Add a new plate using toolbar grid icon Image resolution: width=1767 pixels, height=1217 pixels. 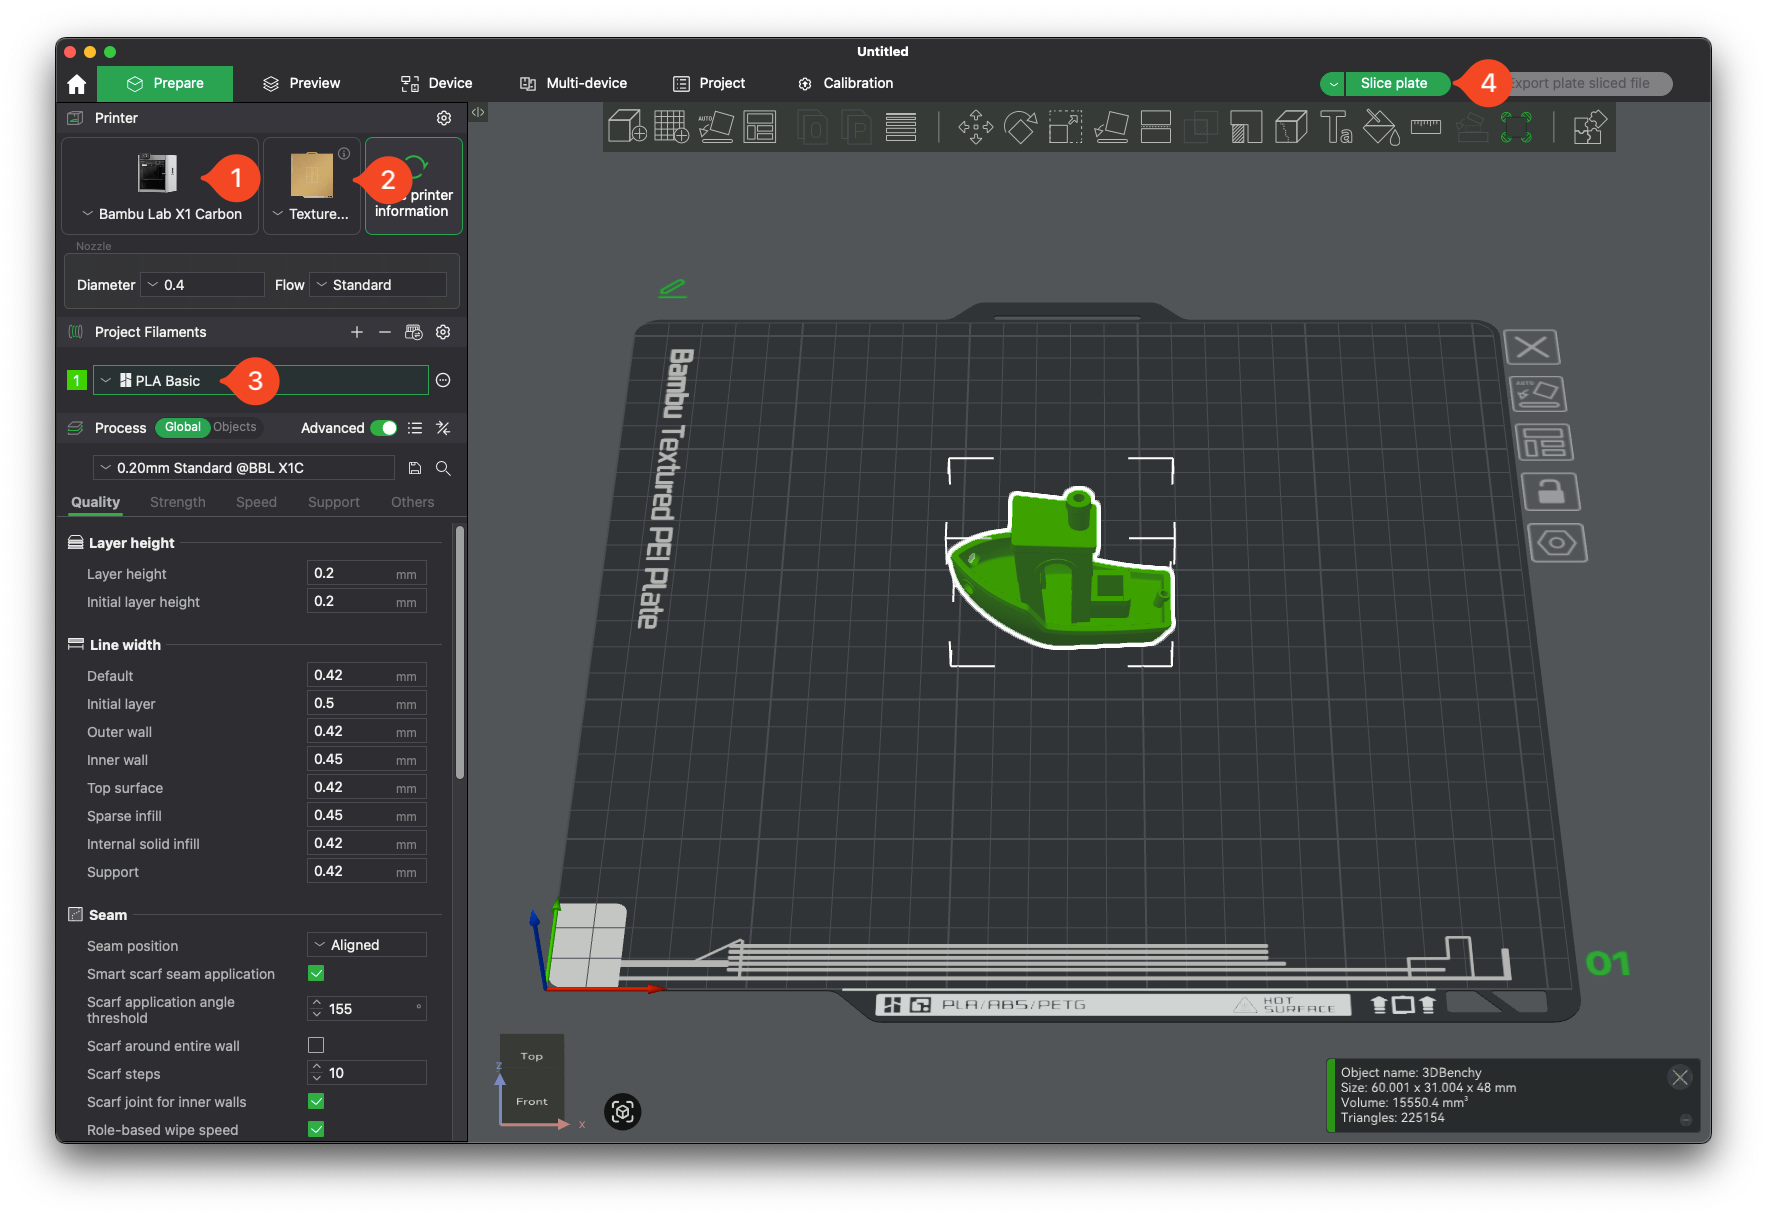click(x=671, y=127)
